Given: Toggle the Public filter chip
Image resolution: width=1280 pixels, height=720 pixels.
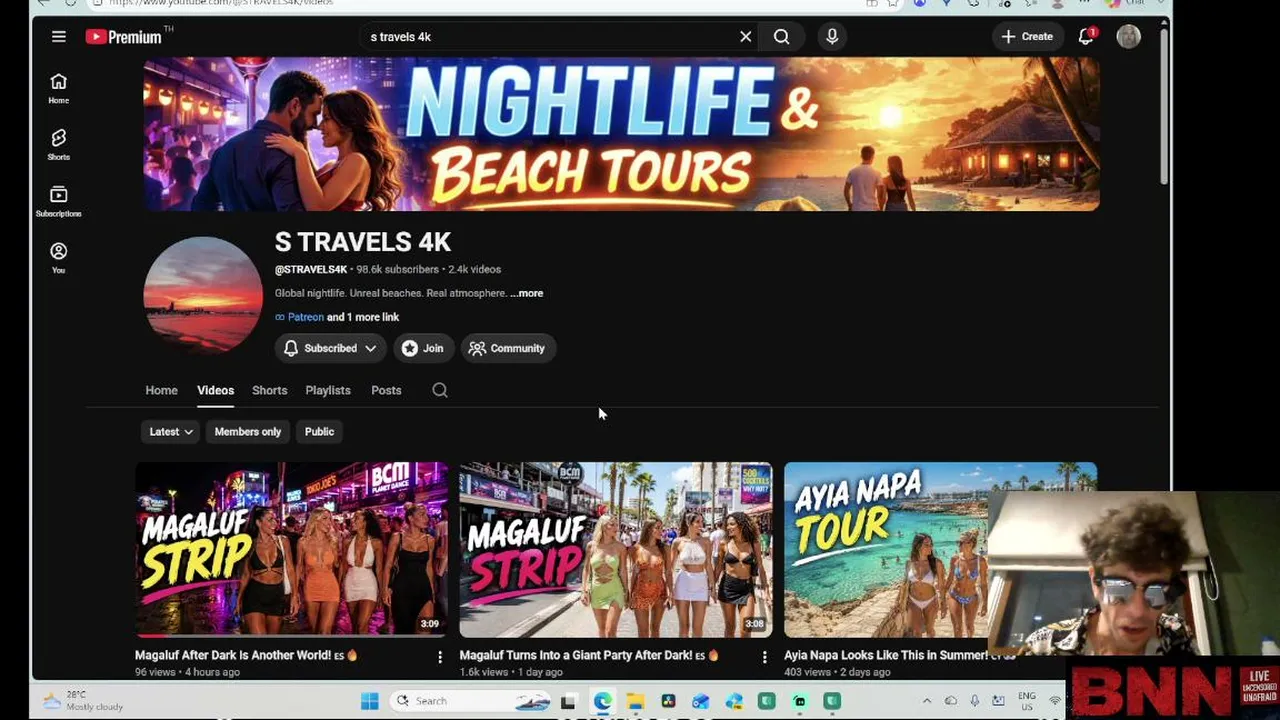Looking at the screenshot, I should click(x=319, y=432).
